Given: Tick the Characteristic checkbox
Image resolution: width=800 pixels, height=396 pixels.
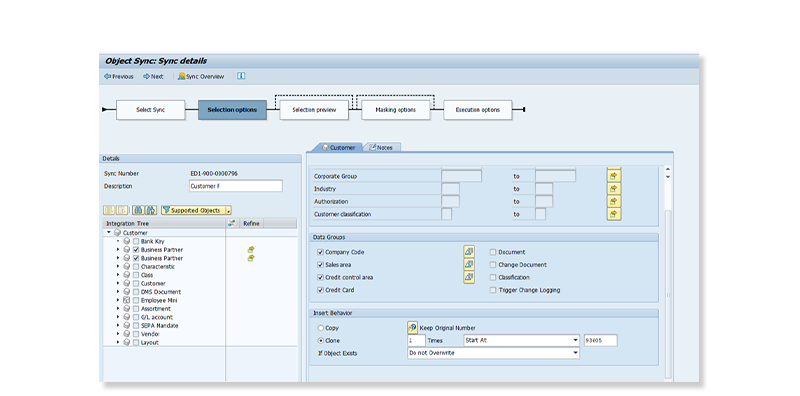Looking at the screenshot, I should 136,266.
